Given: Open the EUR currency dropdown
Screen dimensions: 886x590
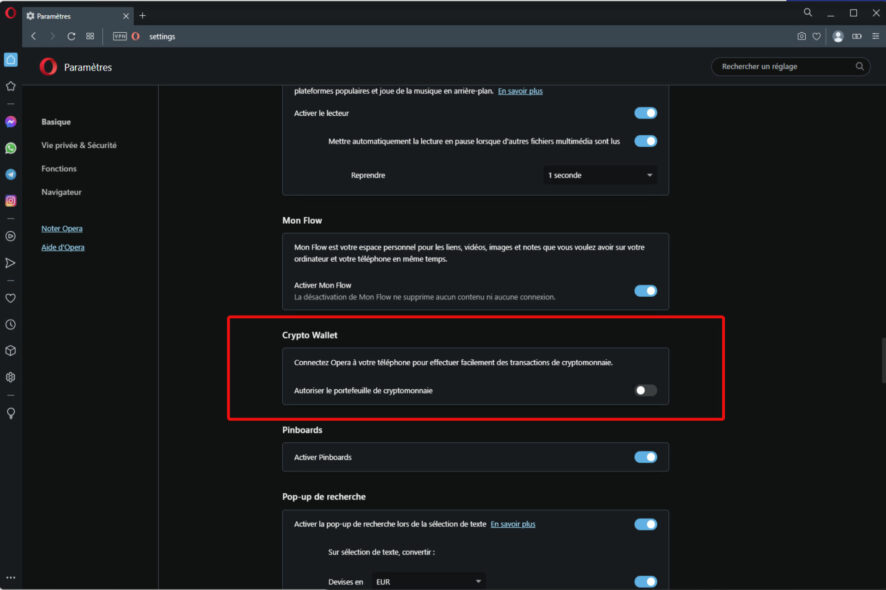Looking at the screenshot, I should click(428, 582).
